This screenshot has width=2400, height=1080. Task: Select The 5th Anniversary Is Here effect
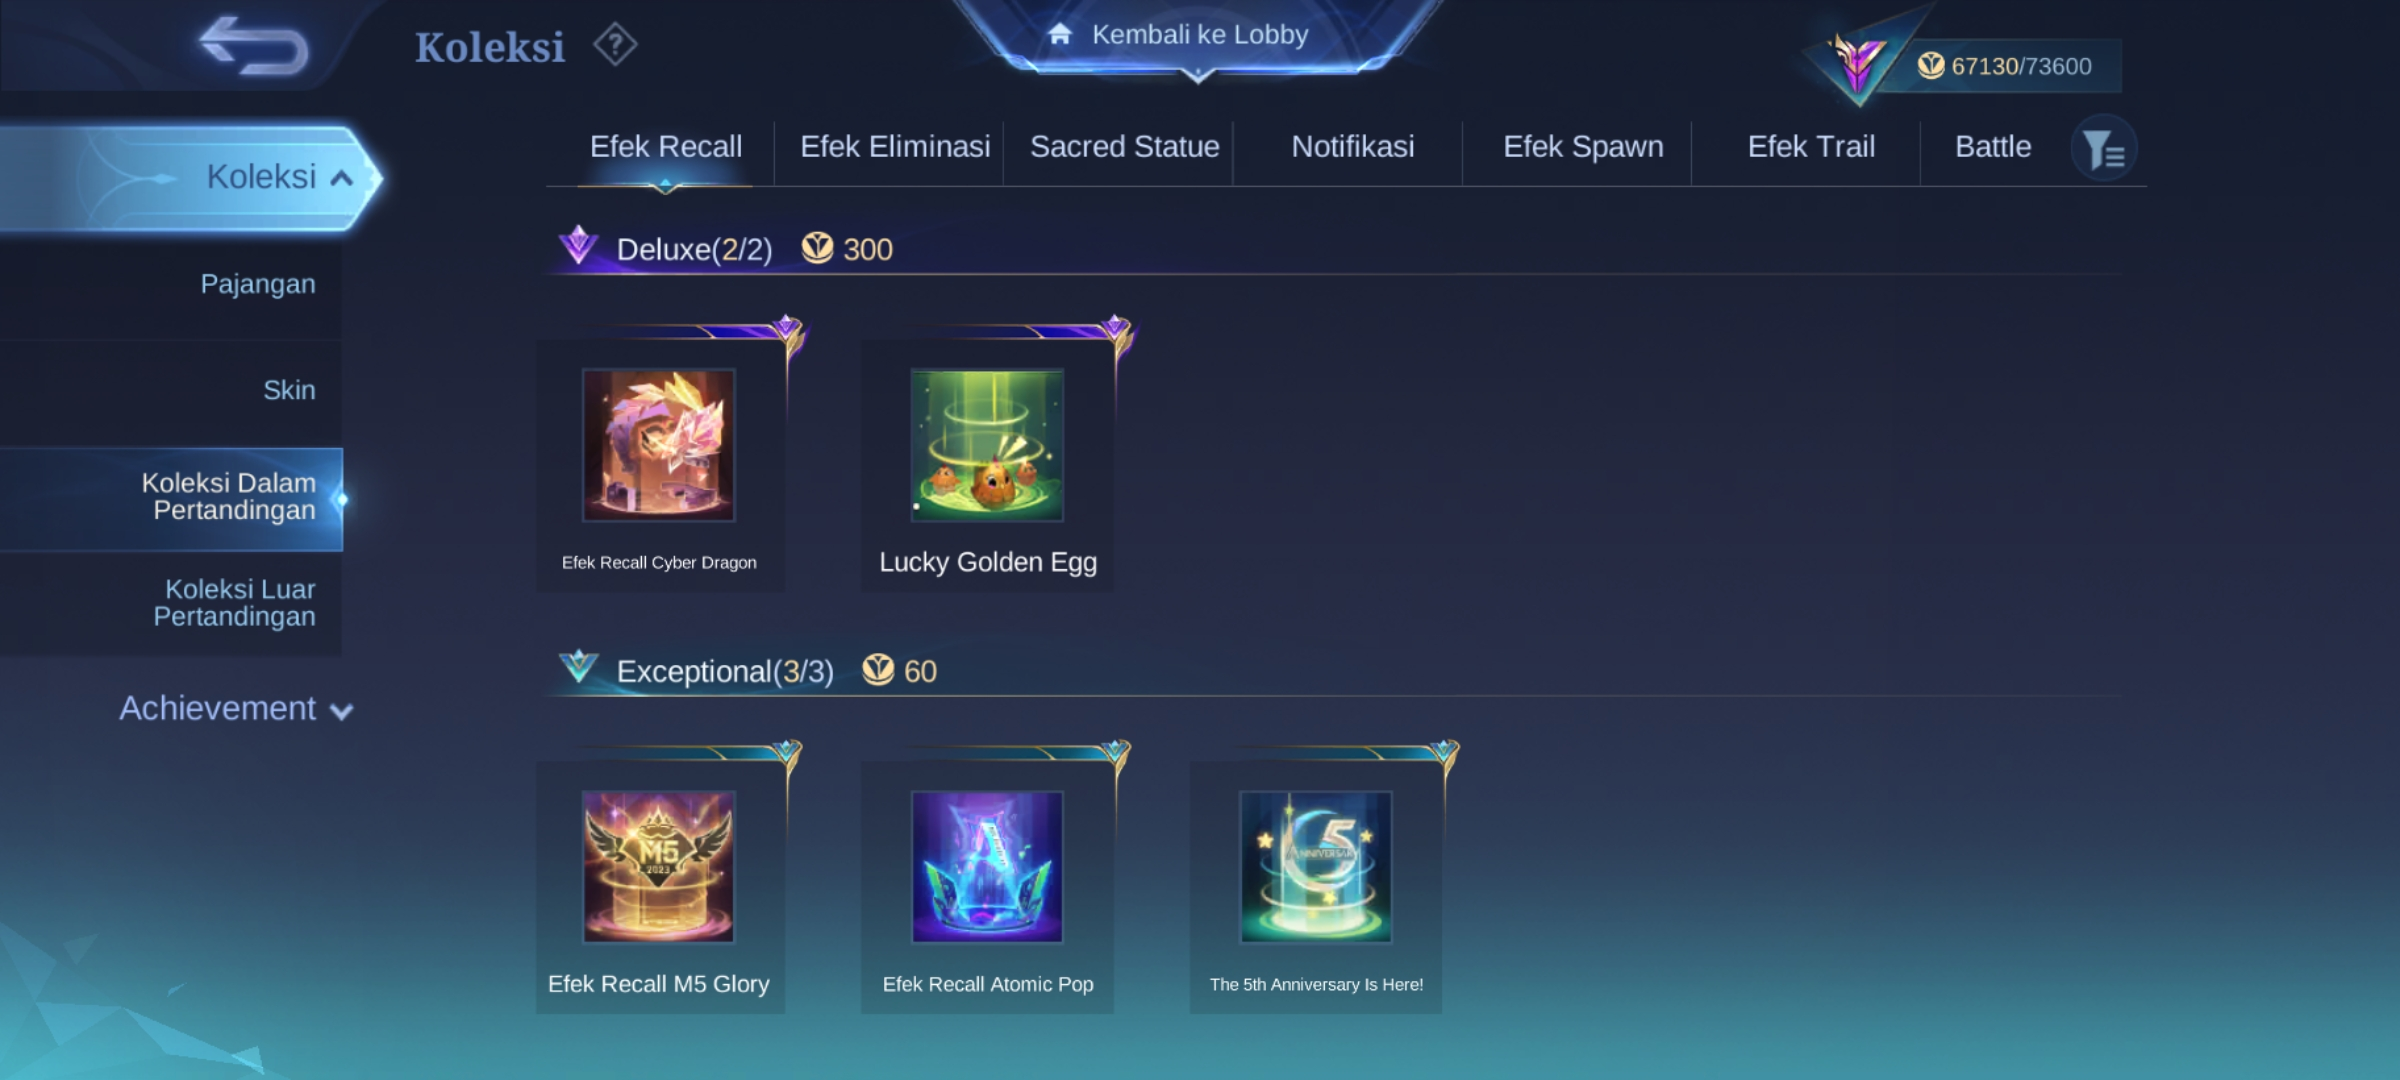[1315, 867]
